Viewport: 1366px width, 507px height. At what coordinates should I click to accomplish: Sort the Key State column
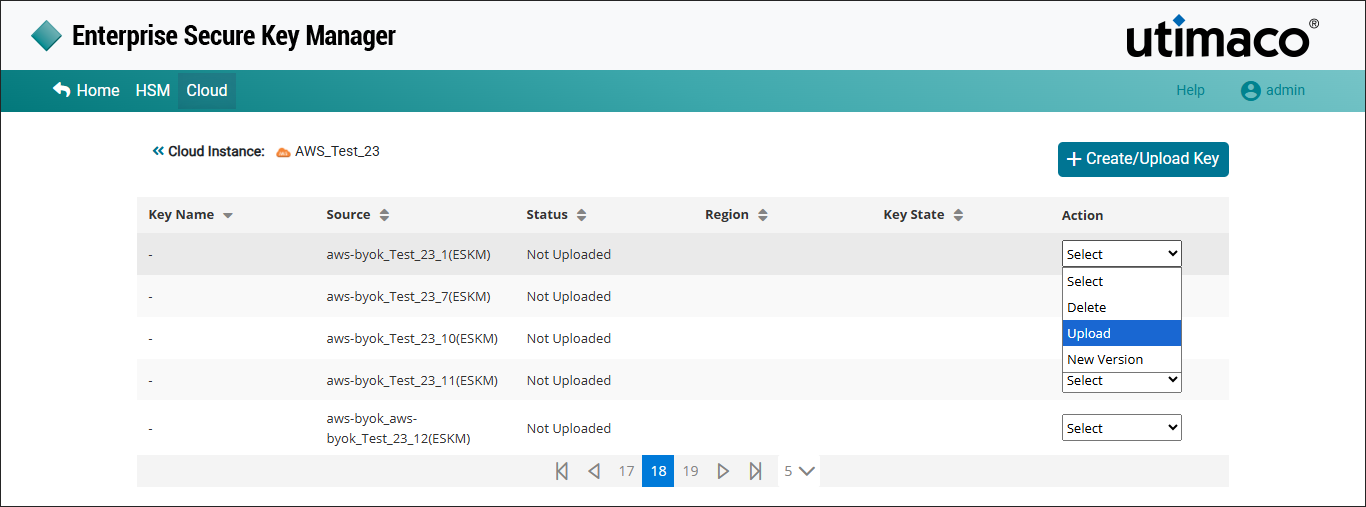958,215
